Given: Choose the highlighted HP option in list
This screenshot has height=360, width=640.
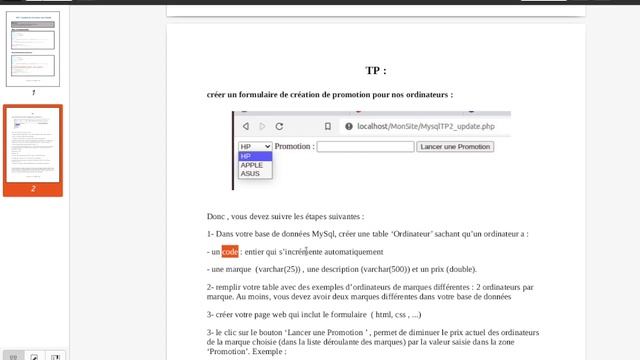Looking at the screenshot, I should [255, 156].
